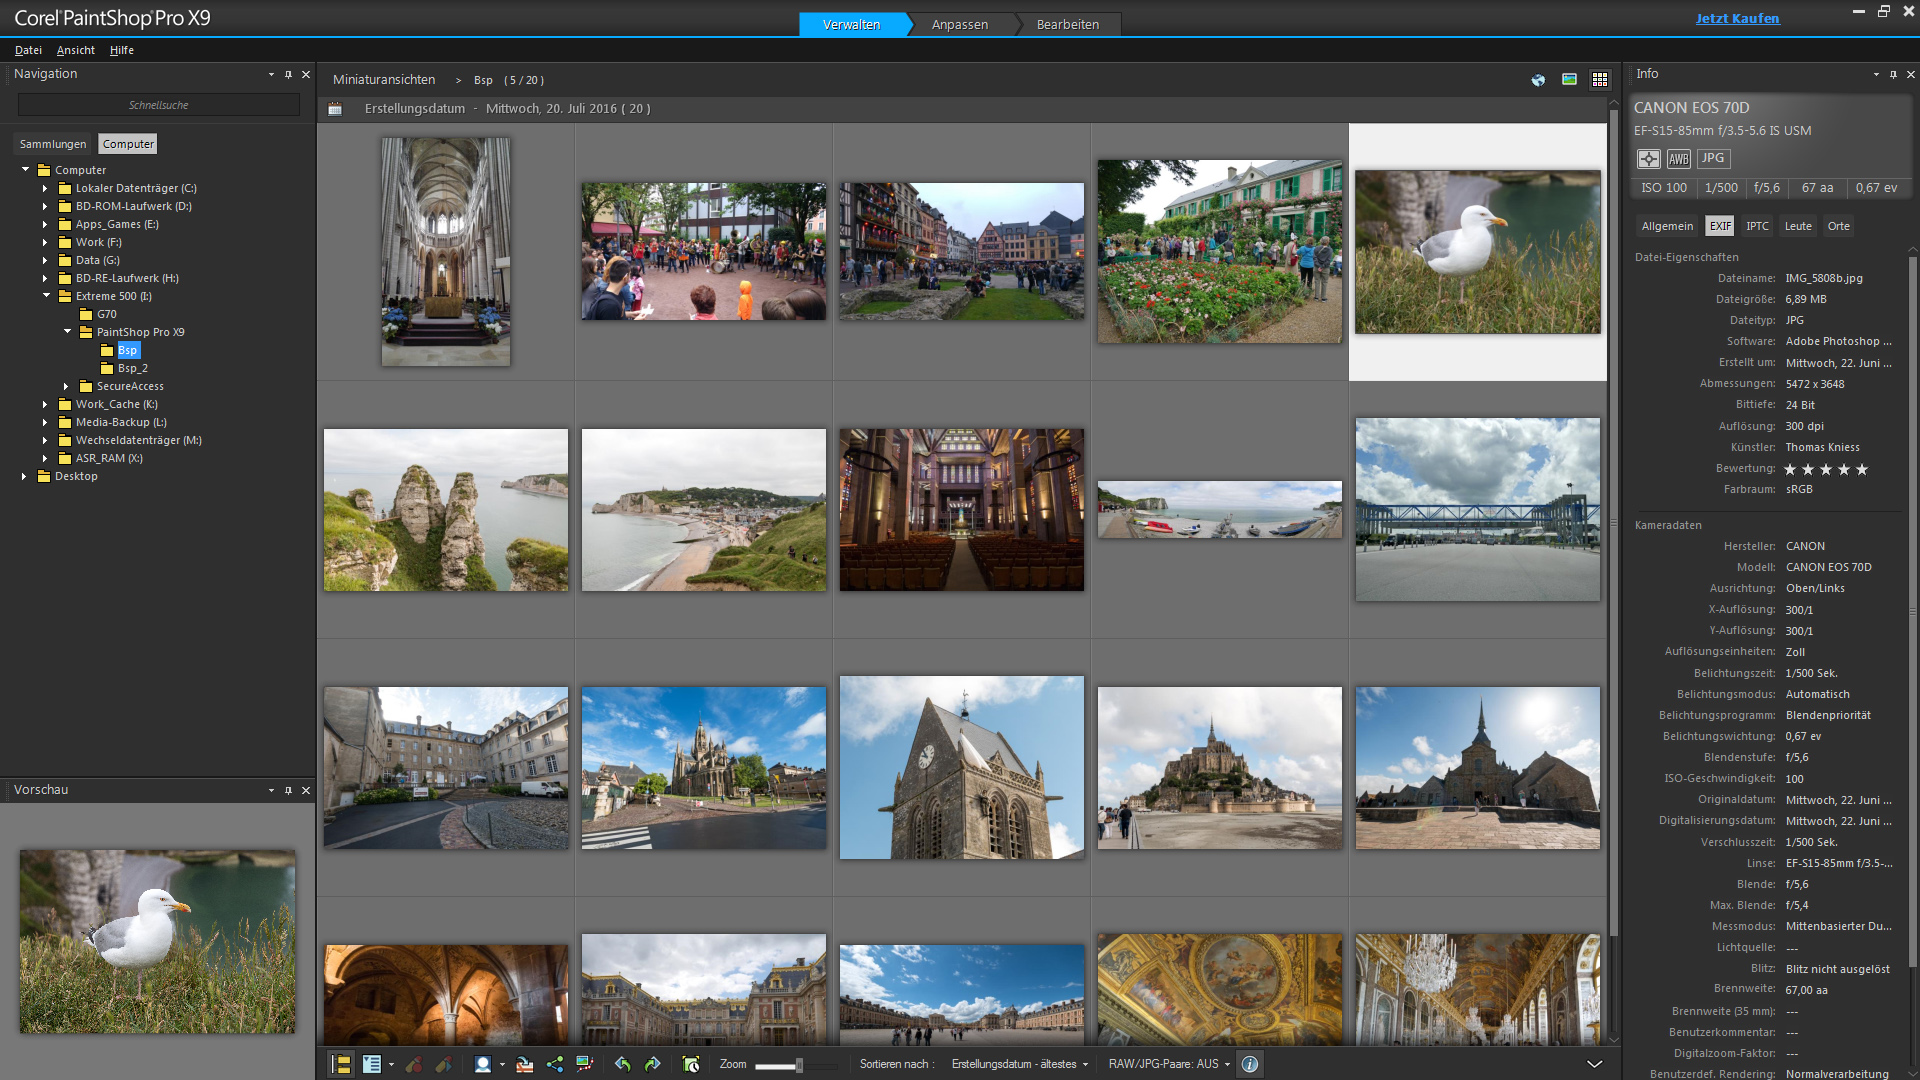Click the calendar icon beside Erstellungsdatum
Viewport: 1920px width, 1080px height.
[335, 109]
